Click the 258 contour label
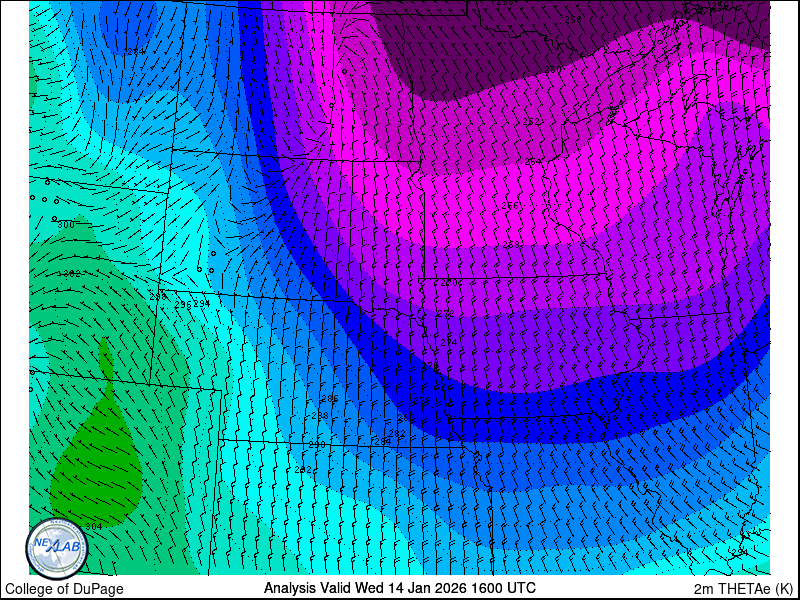Viewport: 800px width, 600px height. click(573, 19)
